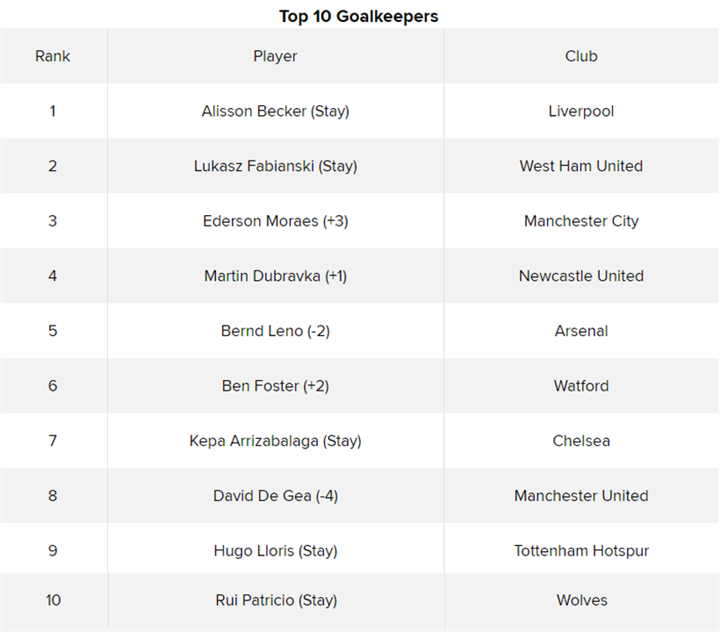
Task: Click the Rank column header
Action: 53,56
